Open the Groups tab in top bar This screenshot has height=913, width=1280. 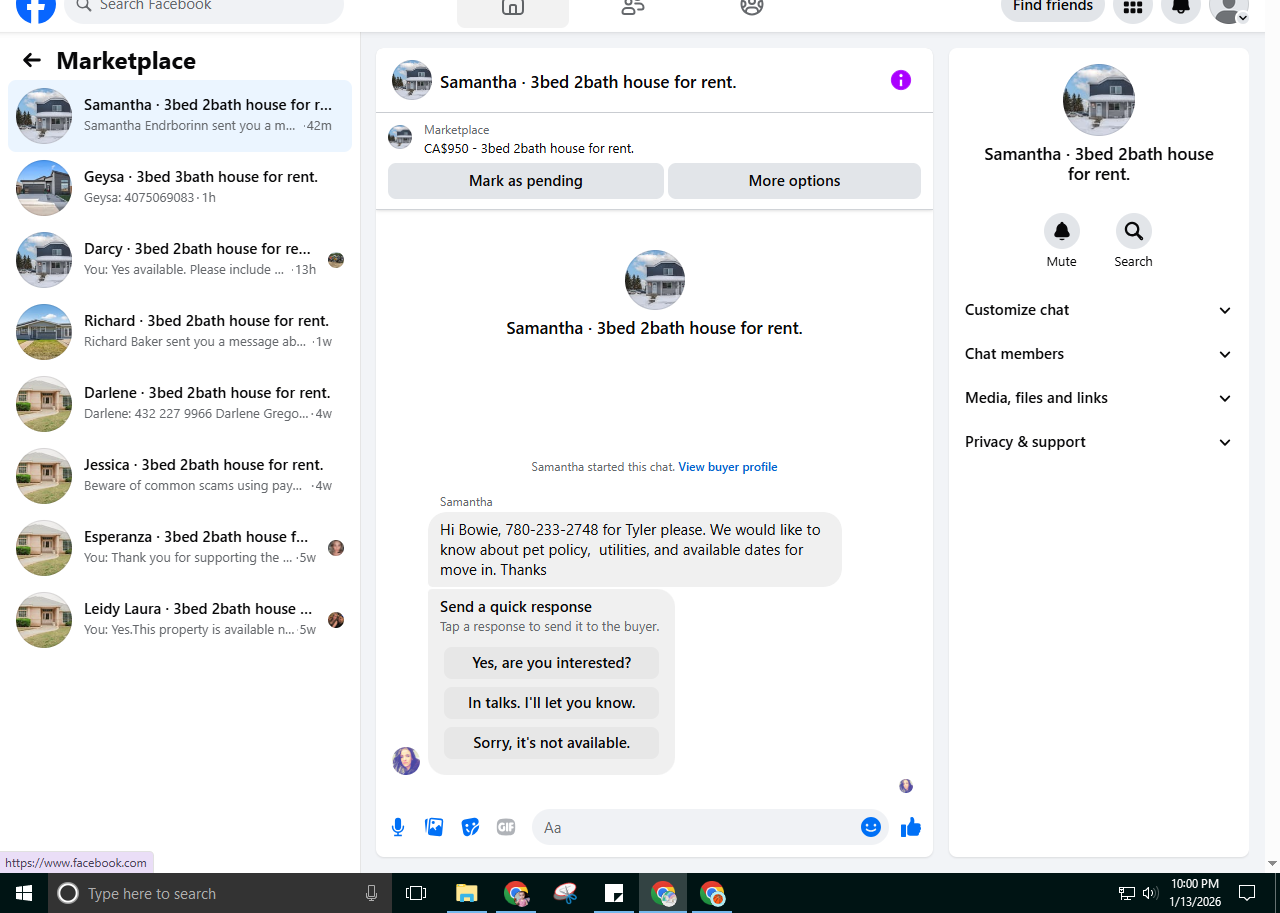coord(752,8)
